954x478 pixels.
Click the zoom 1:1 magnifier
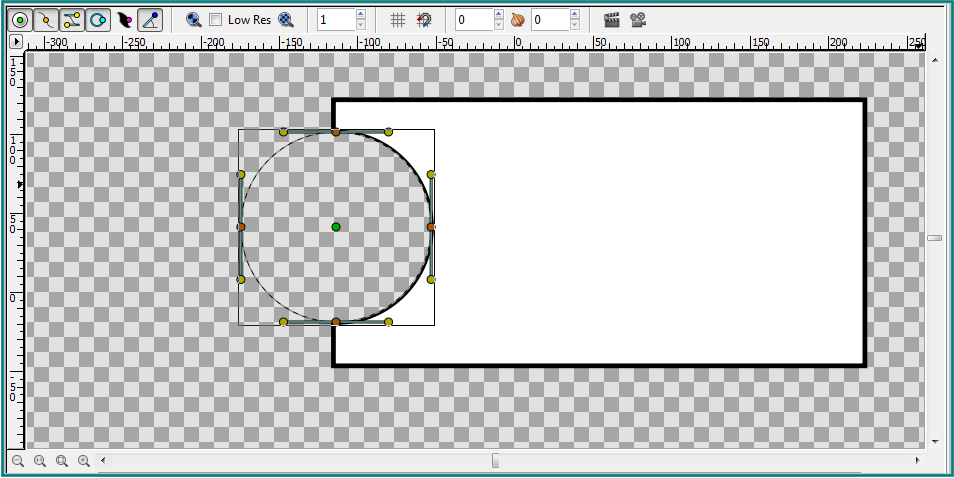click(40, 461)
